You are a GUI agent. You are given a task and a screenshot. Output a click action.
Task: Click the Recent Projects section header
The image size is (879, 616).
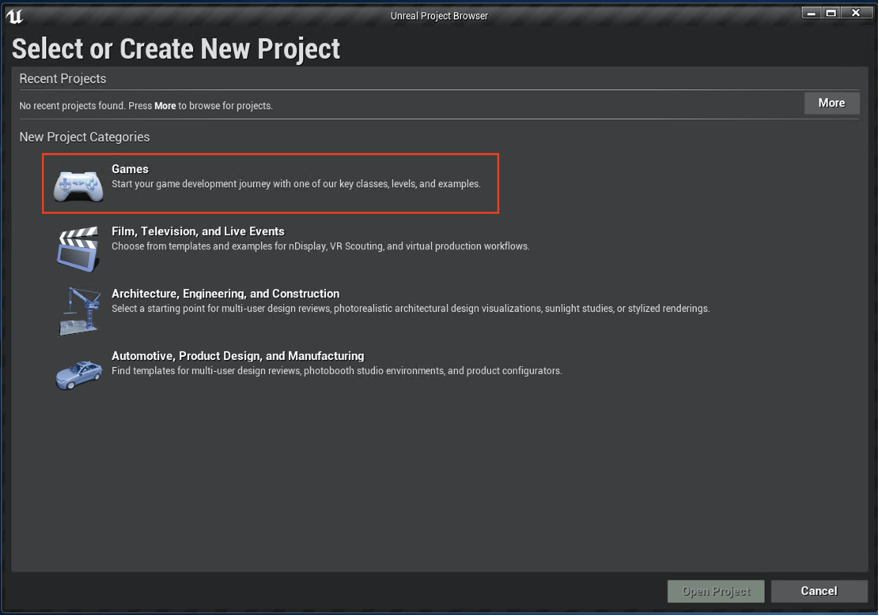tap(62, 78)
